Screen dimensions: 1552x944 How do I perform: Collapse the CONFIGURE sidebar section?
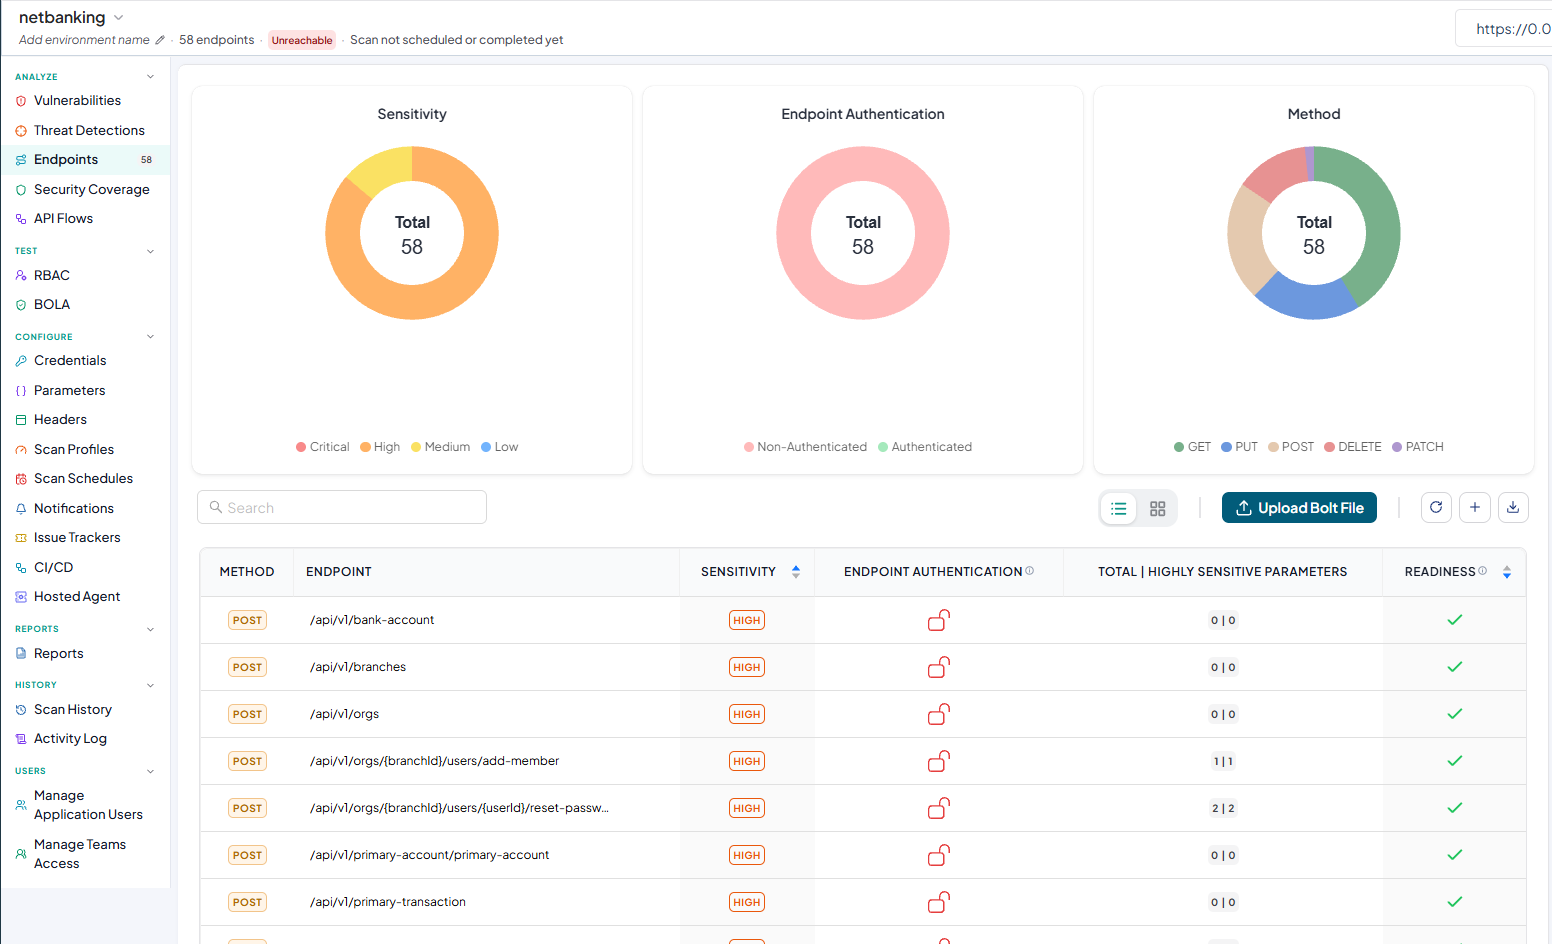[x=151, y=337]
